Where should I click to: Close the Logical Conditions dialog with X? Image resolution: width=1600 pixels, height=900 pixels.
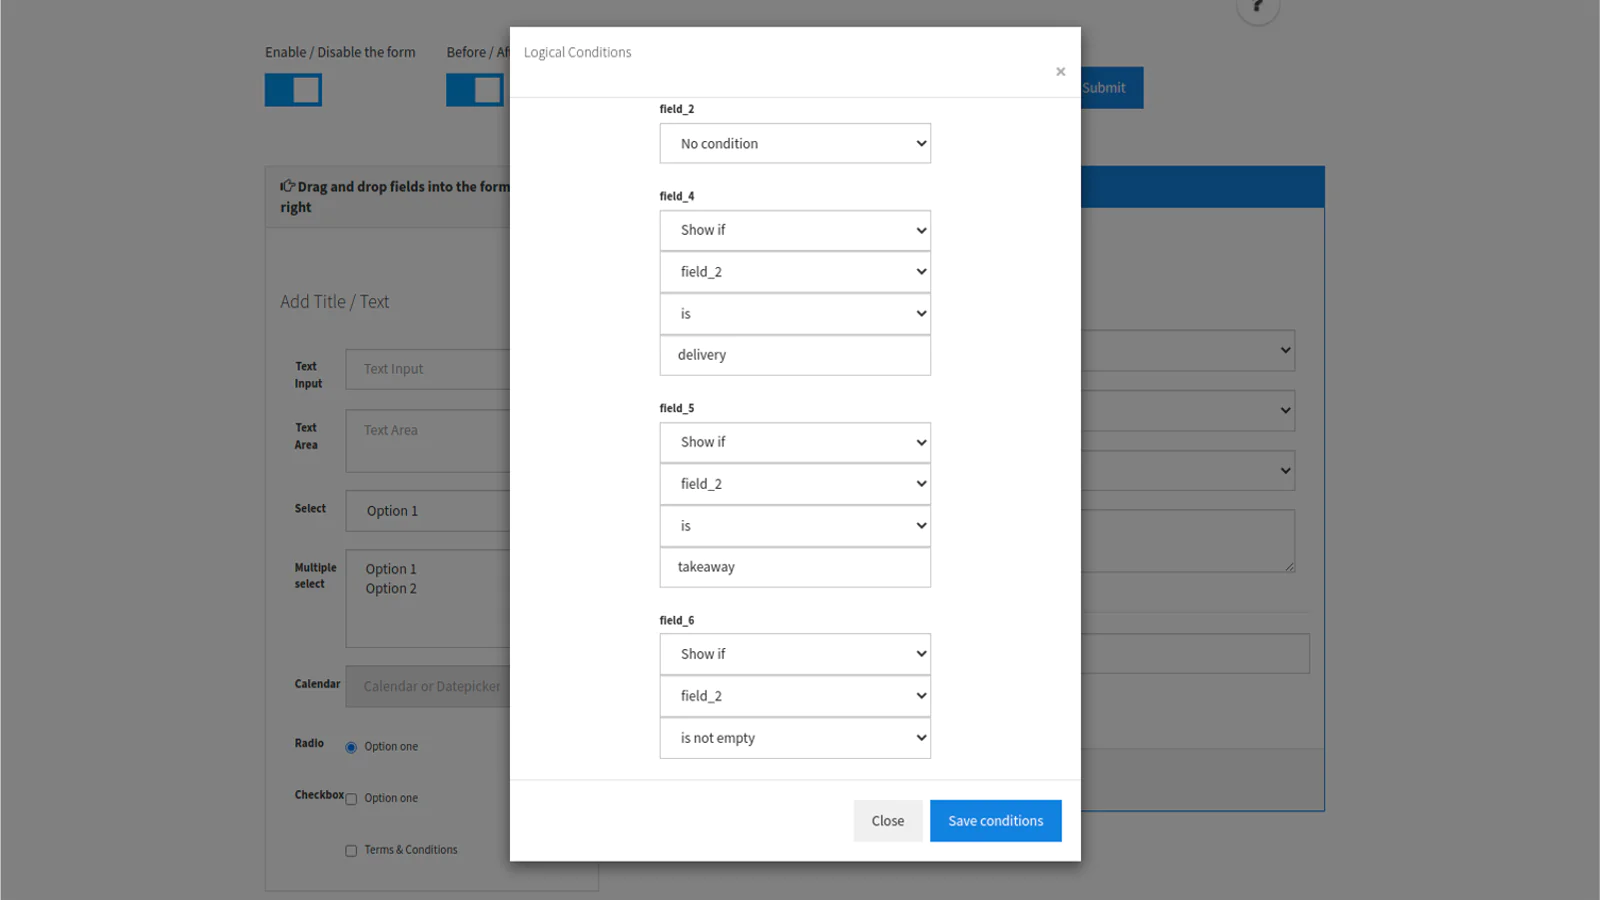1060,72
